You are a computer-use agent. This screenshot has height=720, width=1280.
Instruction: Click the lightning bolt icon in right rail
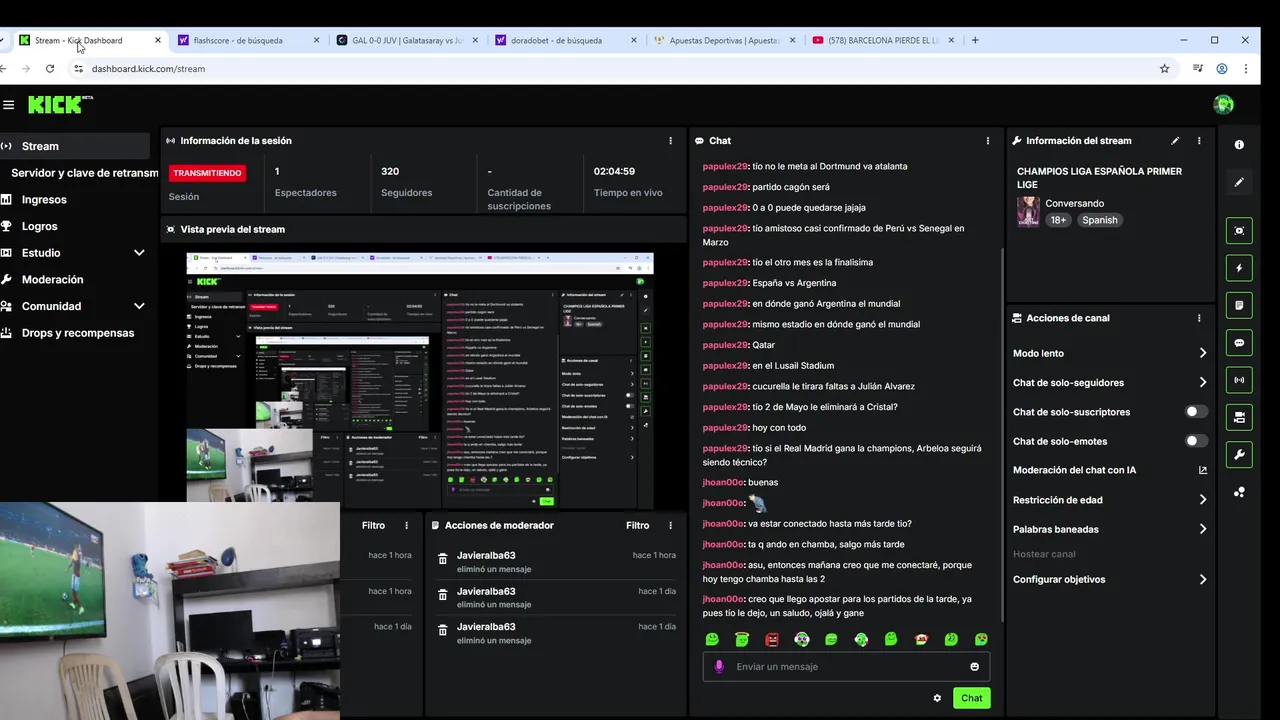tap(1239, 268)
